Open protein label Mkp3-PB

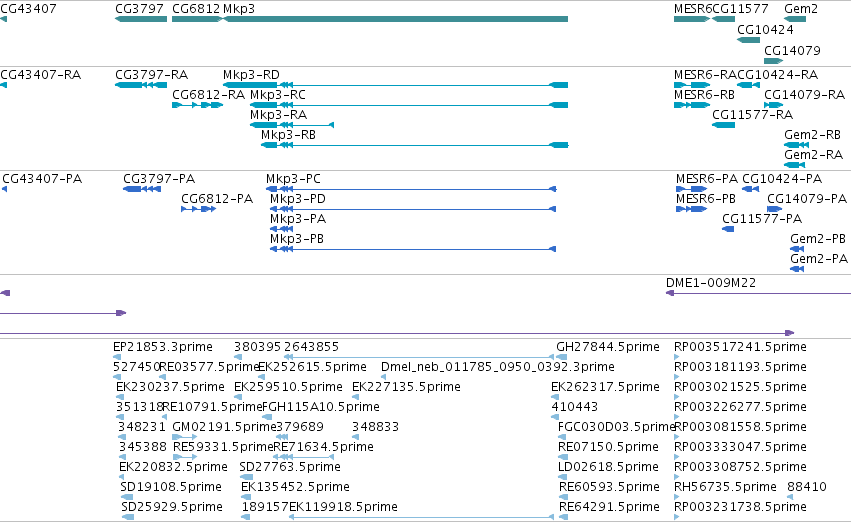point(297,239)
